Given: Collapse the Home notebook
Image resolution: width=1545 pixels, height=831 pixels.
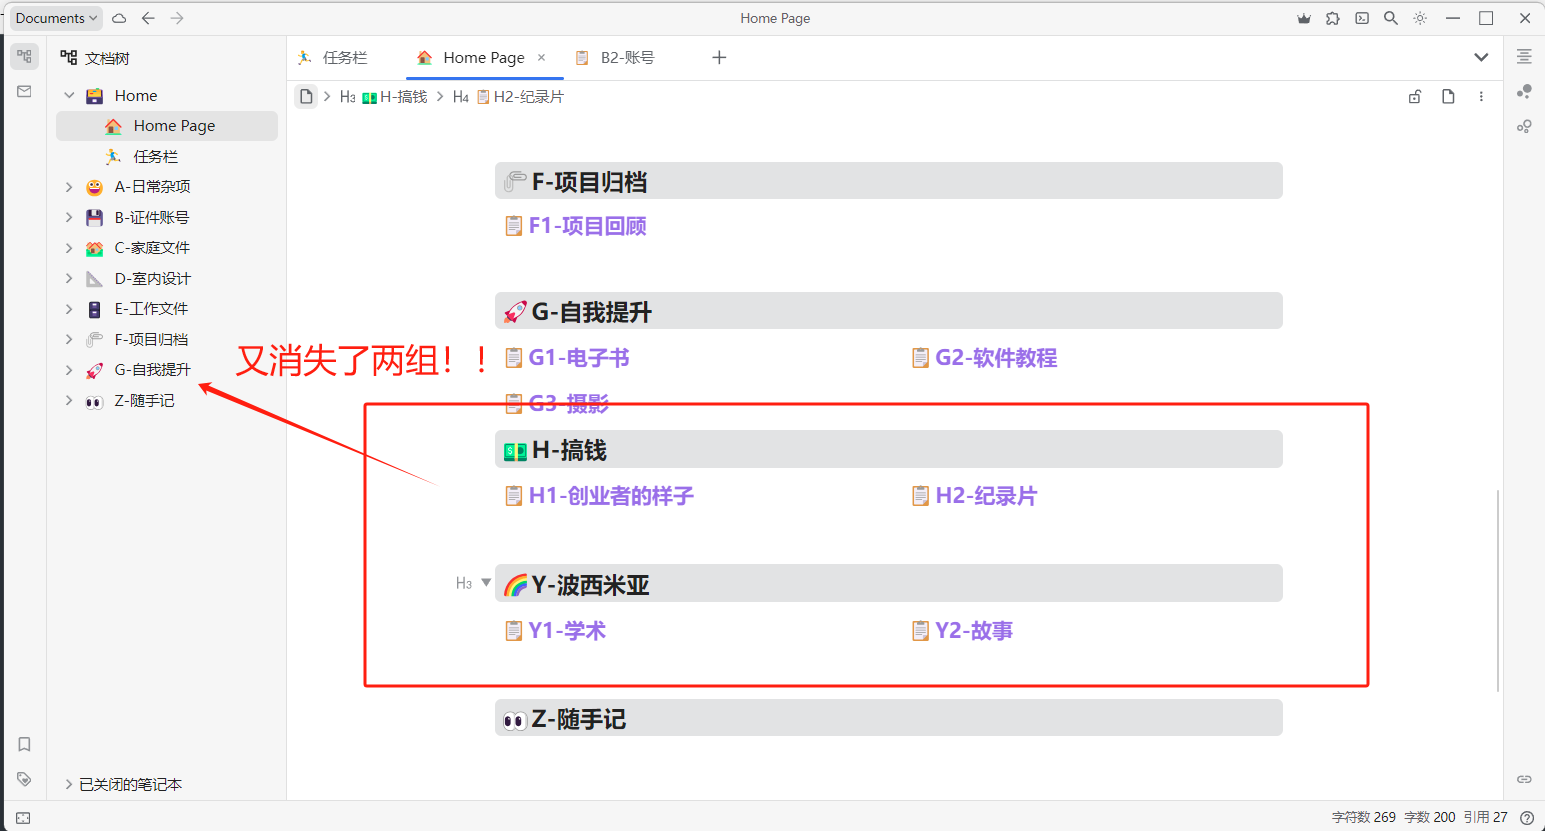Looking at the screenshot, I should [x=69, y=96].
